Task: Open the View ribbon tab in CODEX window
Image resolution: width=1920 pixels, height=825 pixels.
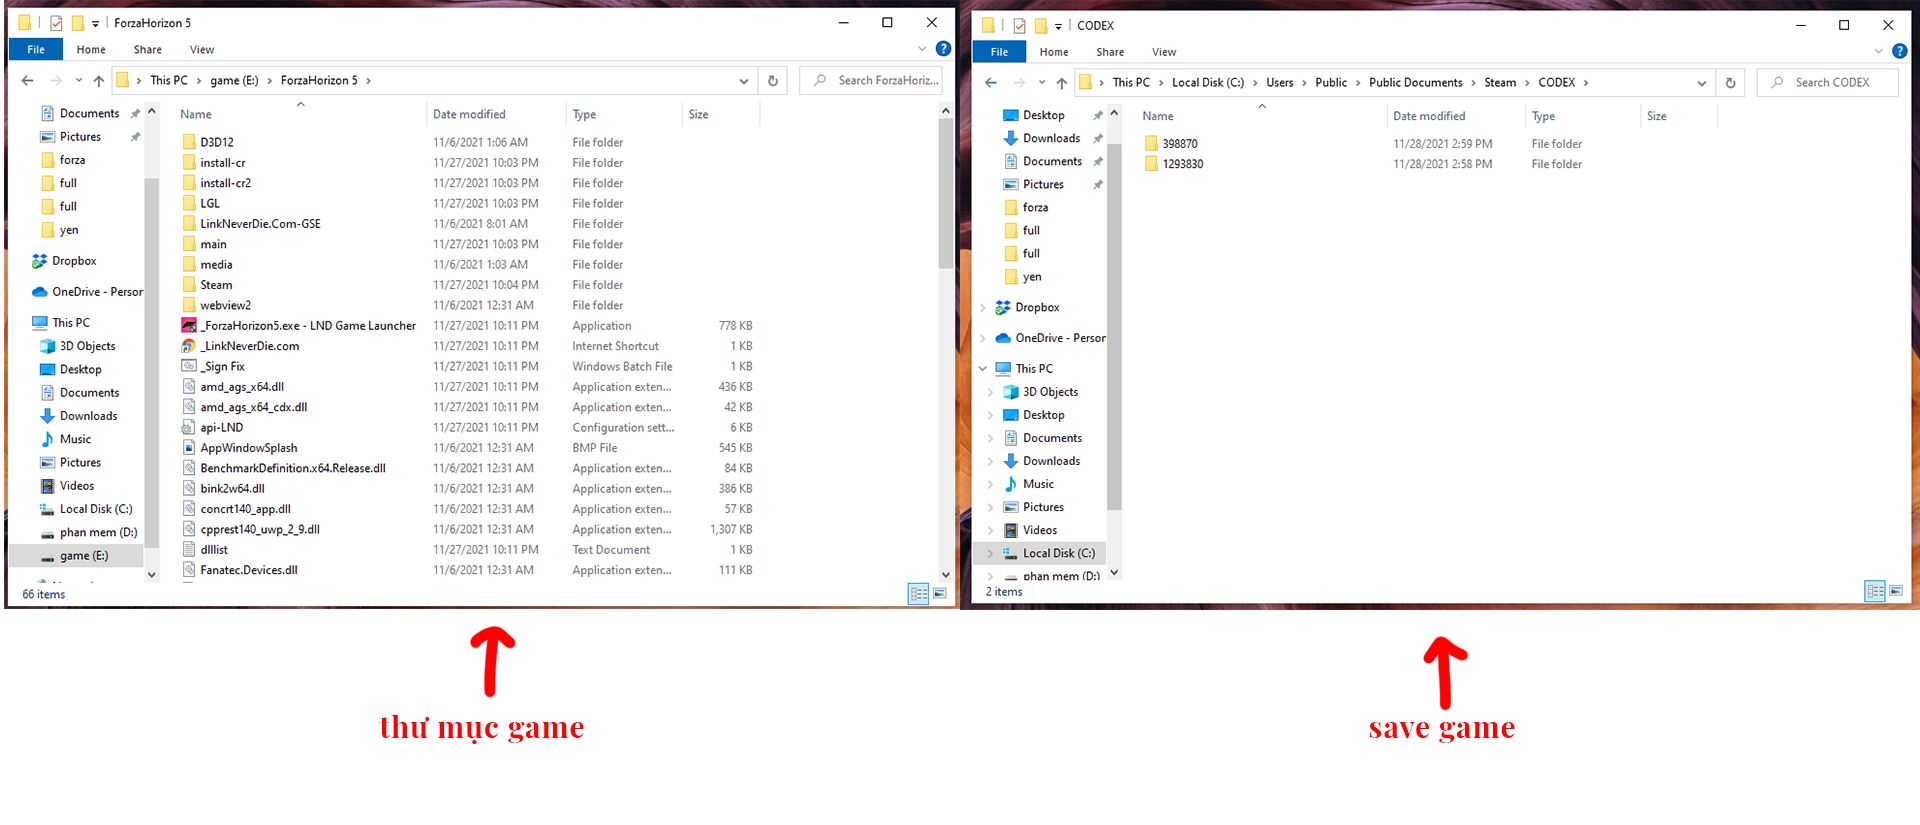Action: (x=1163, y=52)
